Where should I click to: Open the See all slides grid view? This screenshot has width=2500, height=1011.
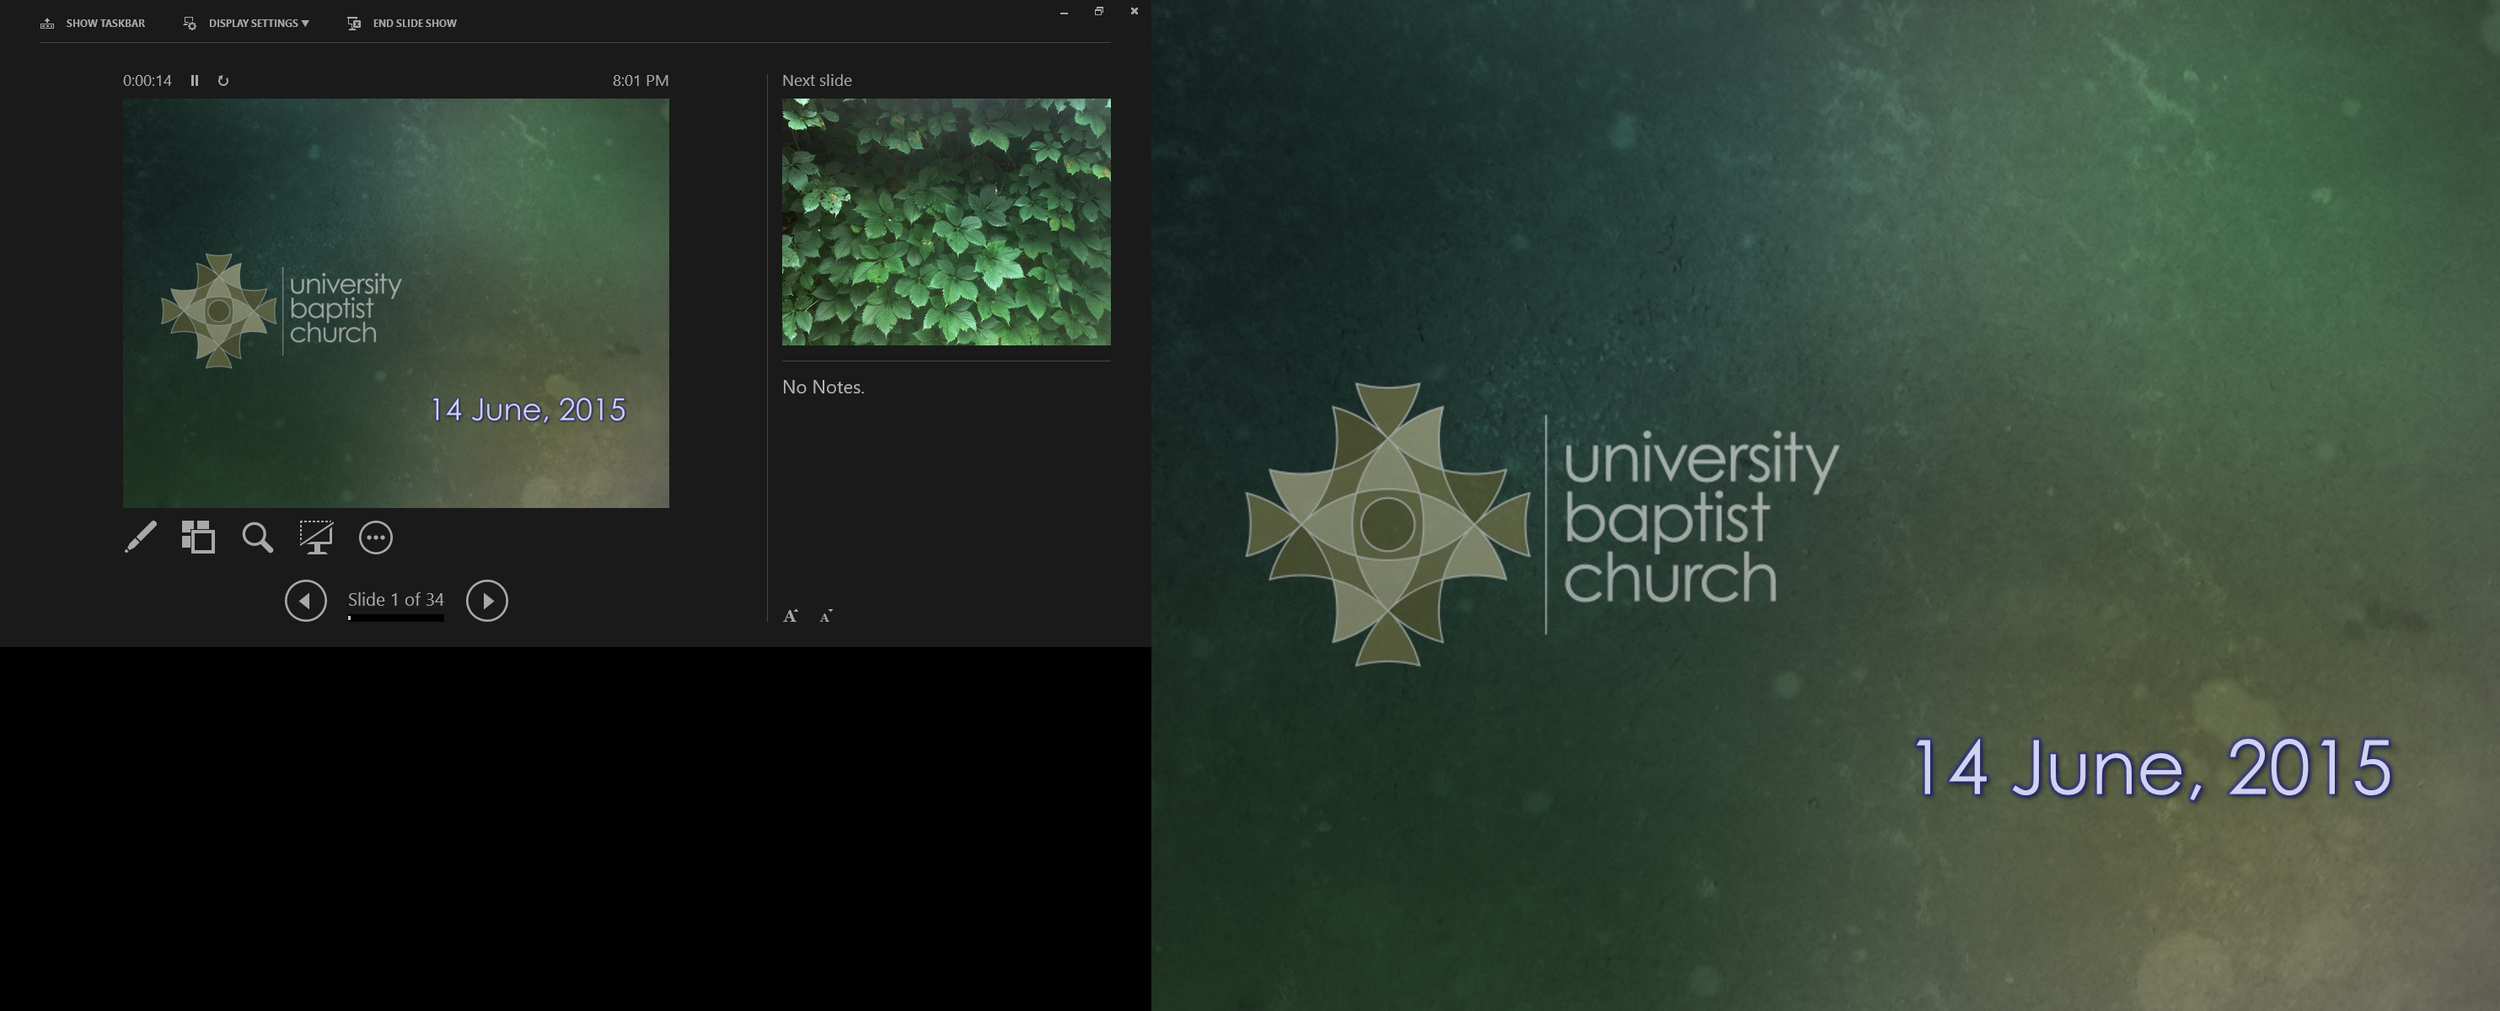pos(198,537)
